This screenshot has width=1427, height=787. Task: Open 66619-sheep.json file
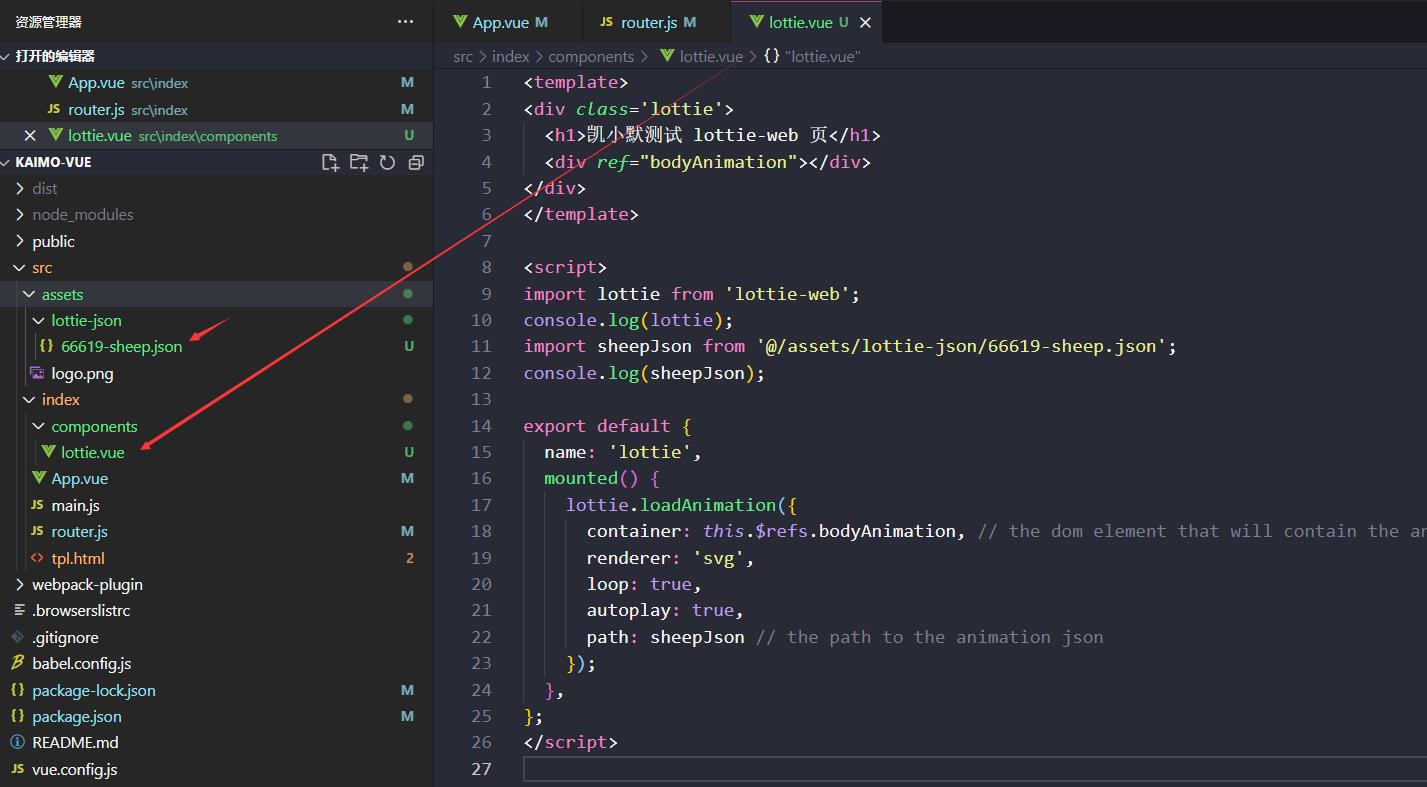coord(216,346)
